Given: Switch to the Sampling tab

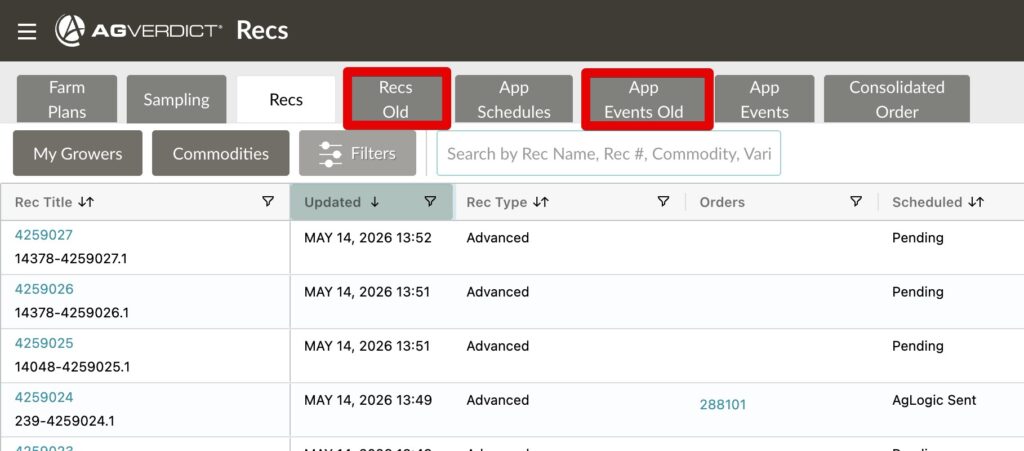Looking at the screenshot, I should coord(176,99).
